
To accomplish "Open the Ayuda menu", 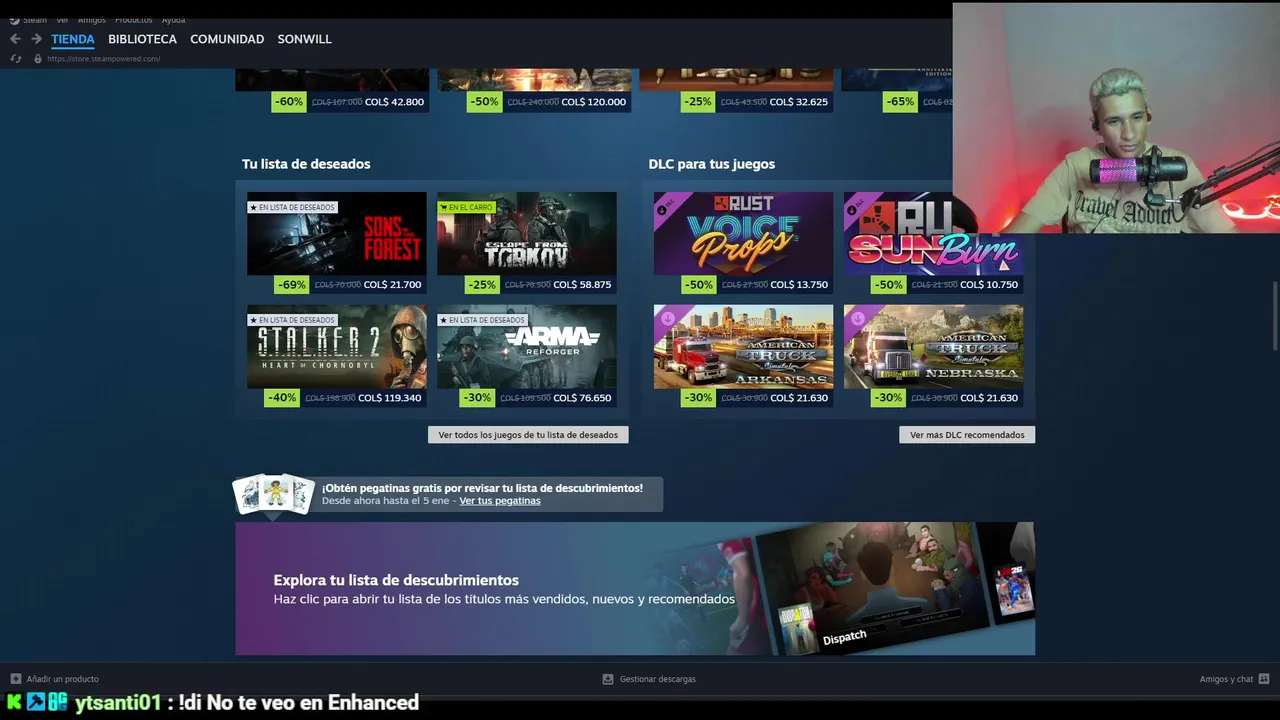I will click(x=173, y=20).
